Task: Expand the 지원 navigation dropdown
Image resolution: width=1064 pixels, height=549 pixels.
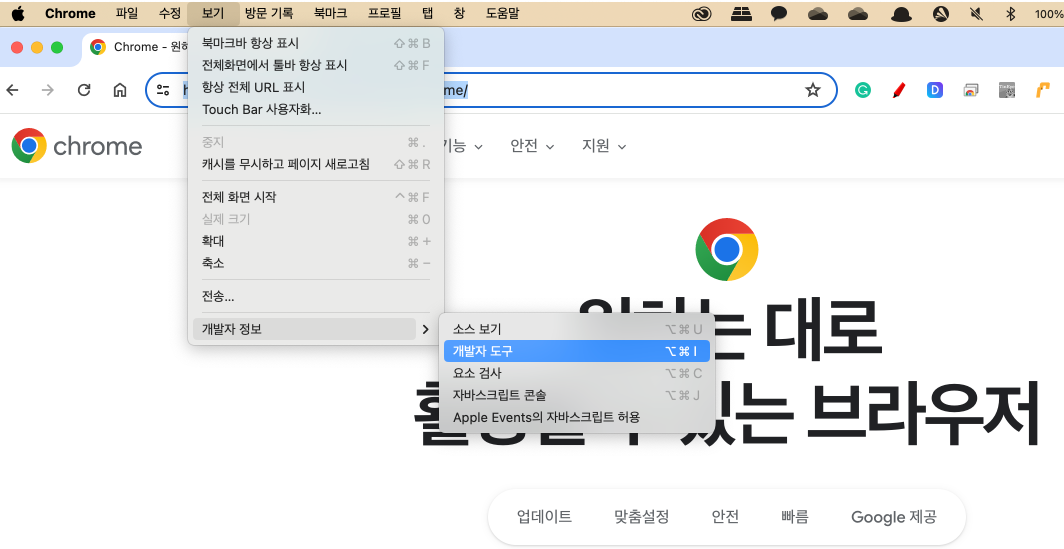Action: point(604,146)
